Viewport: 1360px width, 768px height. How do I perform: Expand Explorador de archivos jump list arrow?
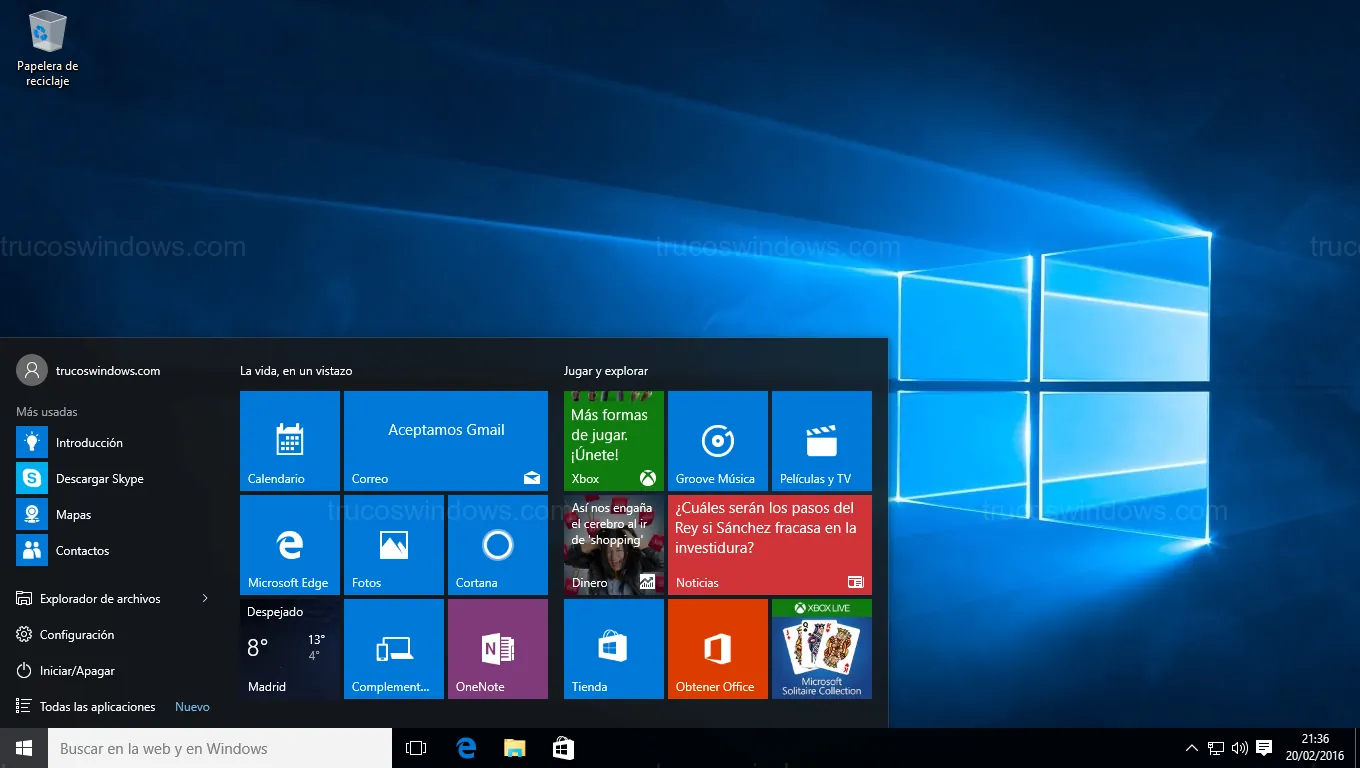tap(205, 599)
